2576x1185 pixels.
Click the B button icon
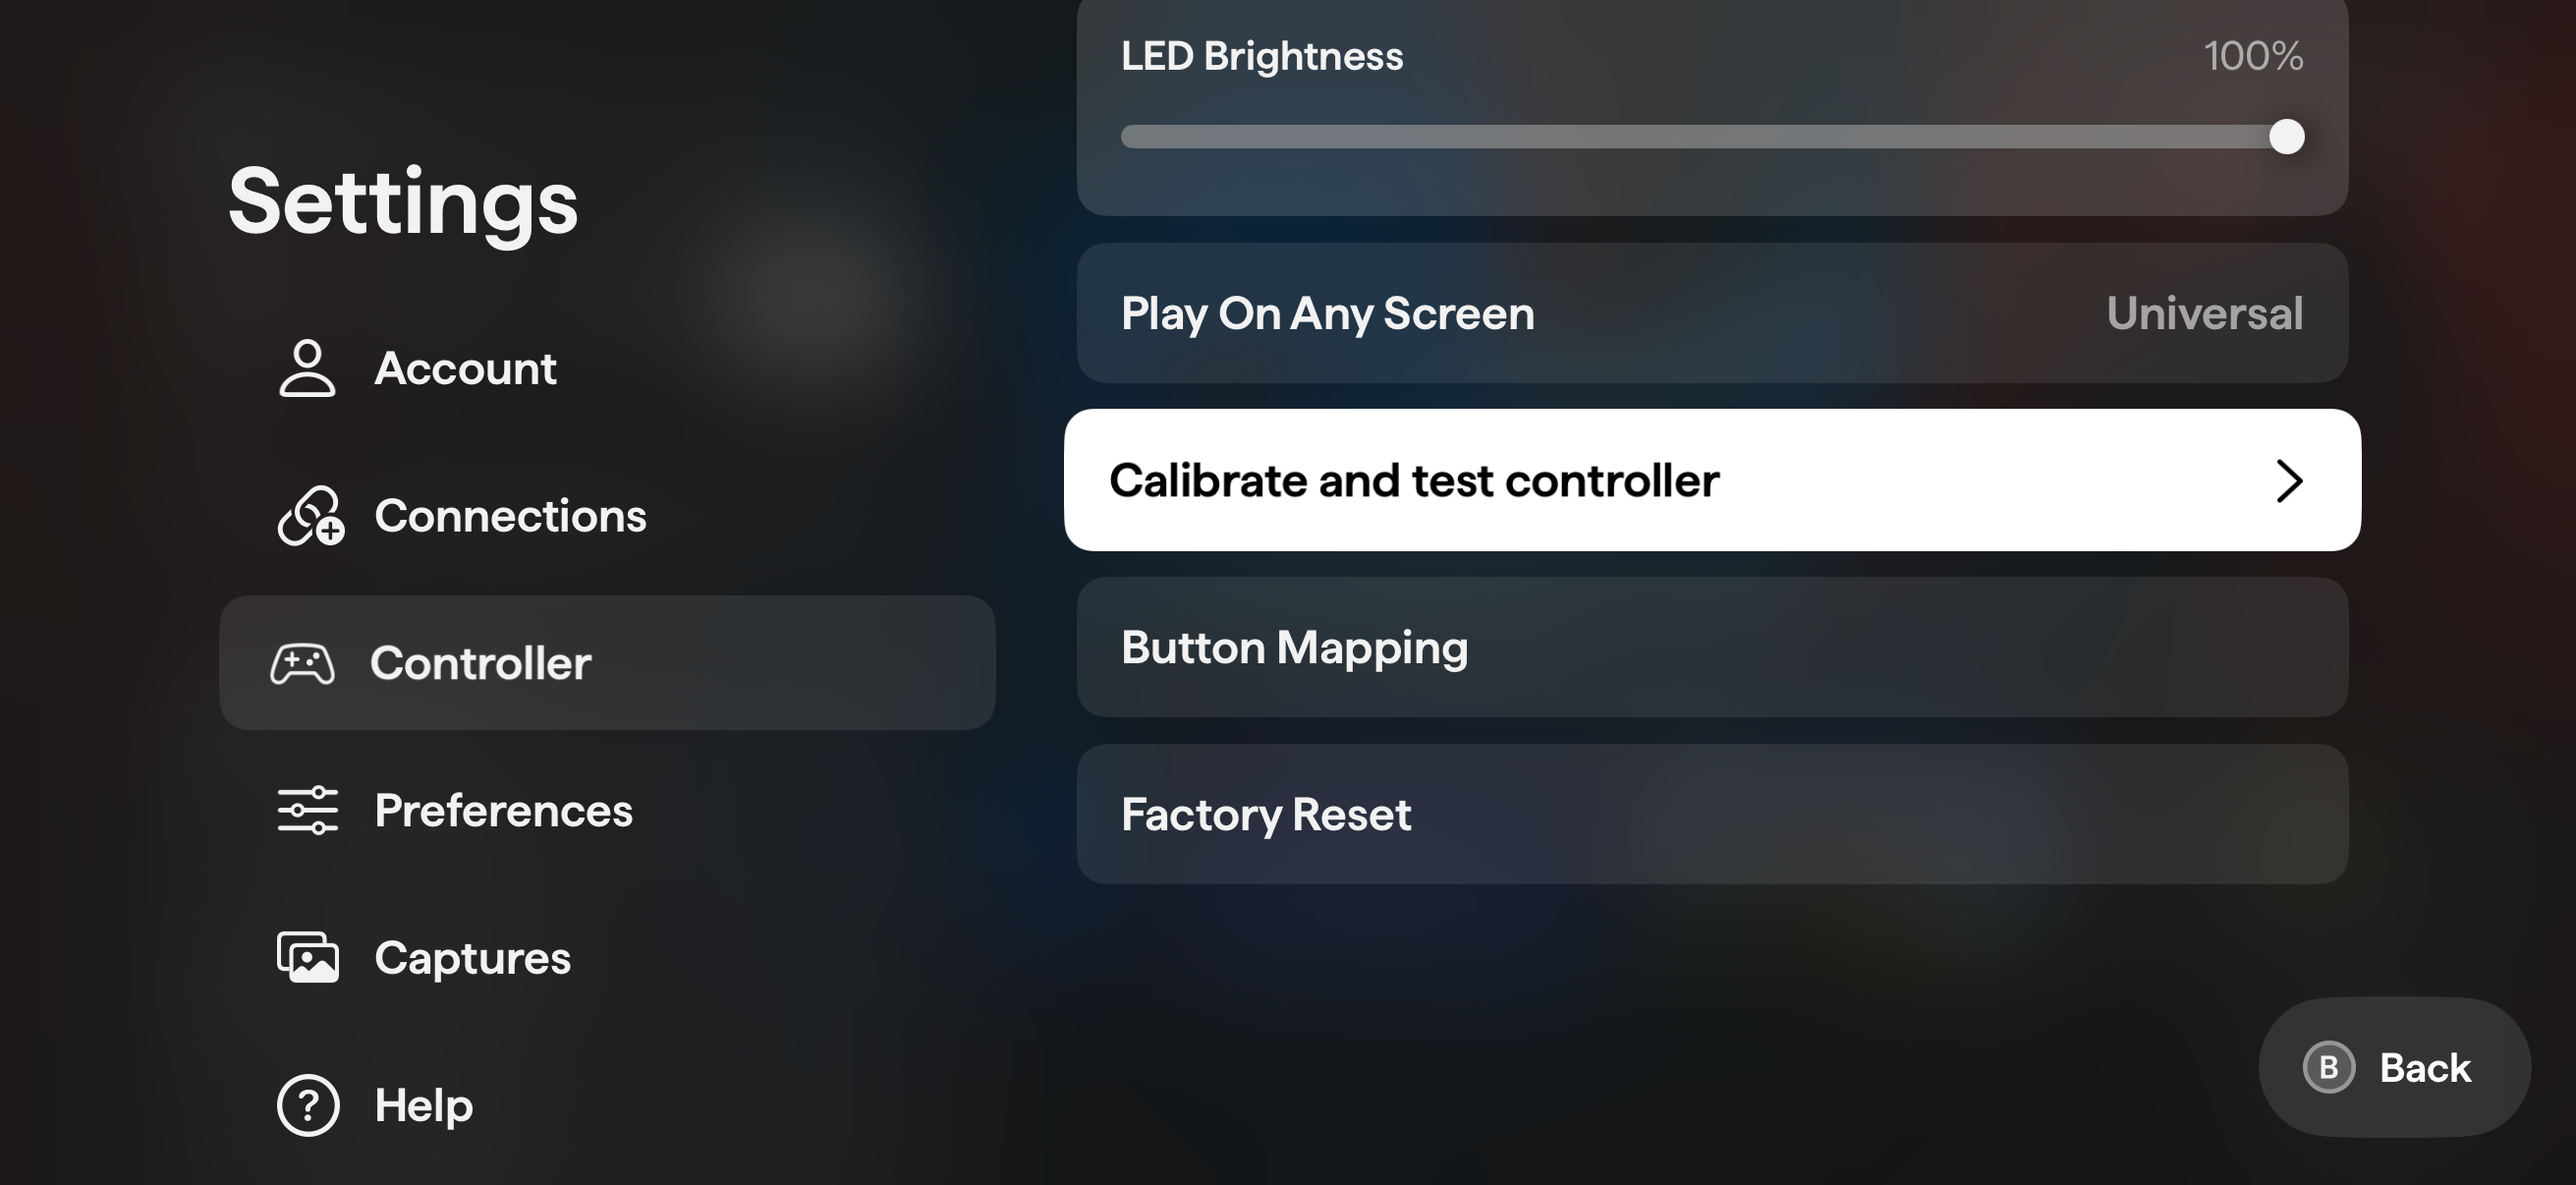pyautogui.click(x=2329, y=1067)
